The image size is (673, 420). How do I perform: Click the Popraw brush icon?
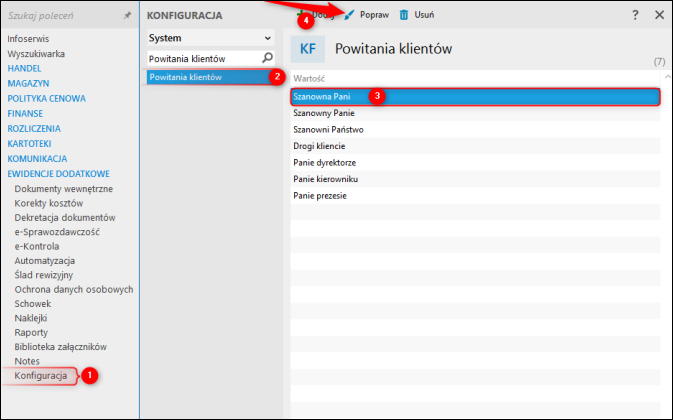[x=349, y=15]
